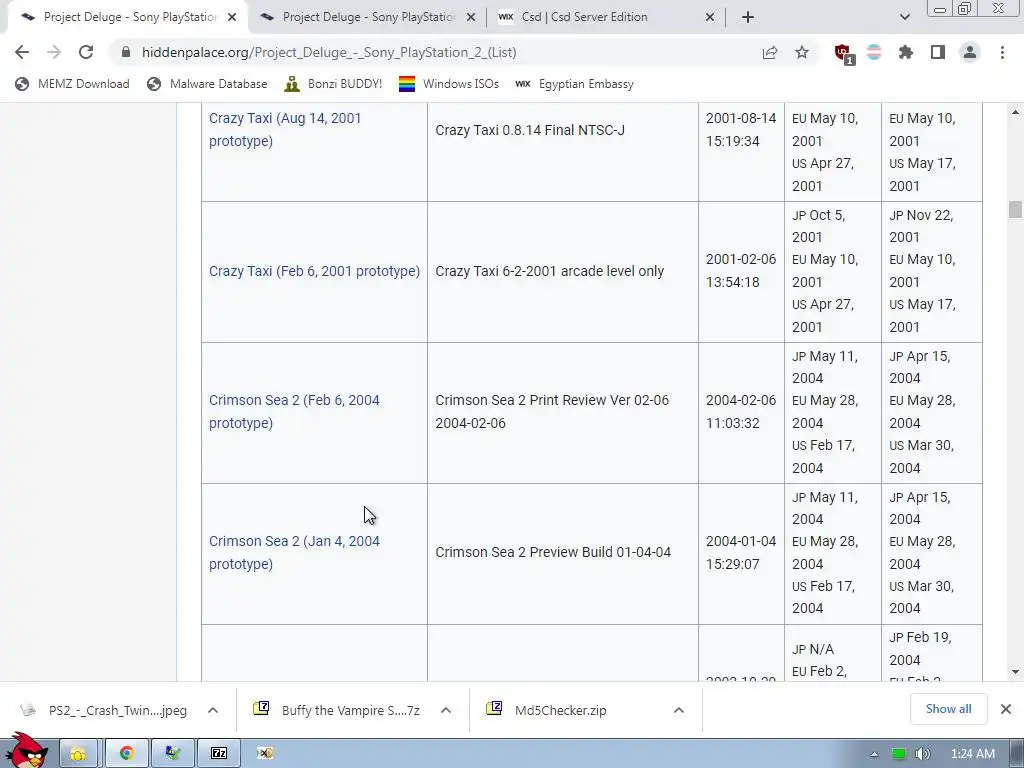Select timestamp 2001-02-06 13:54:18
The height and width of the screenshot is (768, 1024).
coord(741,270)
